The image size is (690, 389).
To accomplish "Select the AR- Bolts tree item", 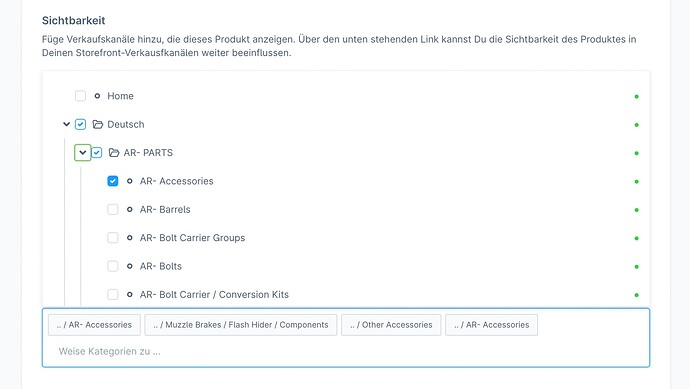I will click(x=161, y=266).
